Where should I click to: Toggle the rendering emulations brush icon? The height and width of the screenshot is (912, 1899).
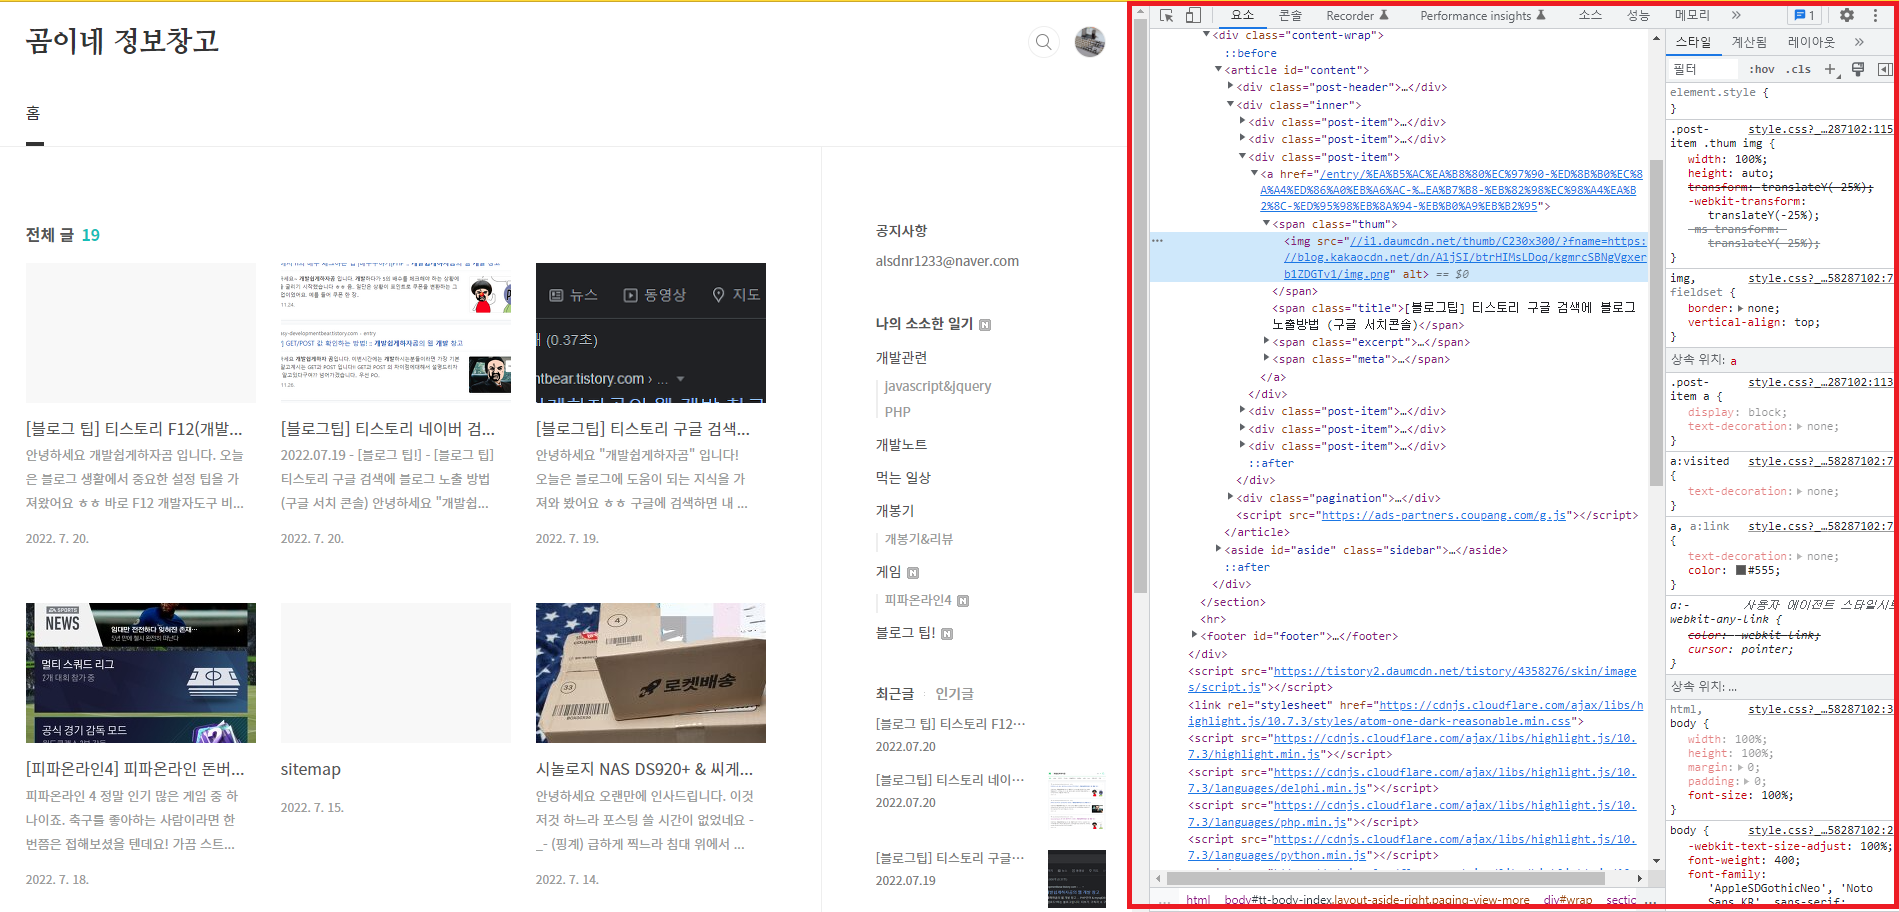(x=1858, y=69)
